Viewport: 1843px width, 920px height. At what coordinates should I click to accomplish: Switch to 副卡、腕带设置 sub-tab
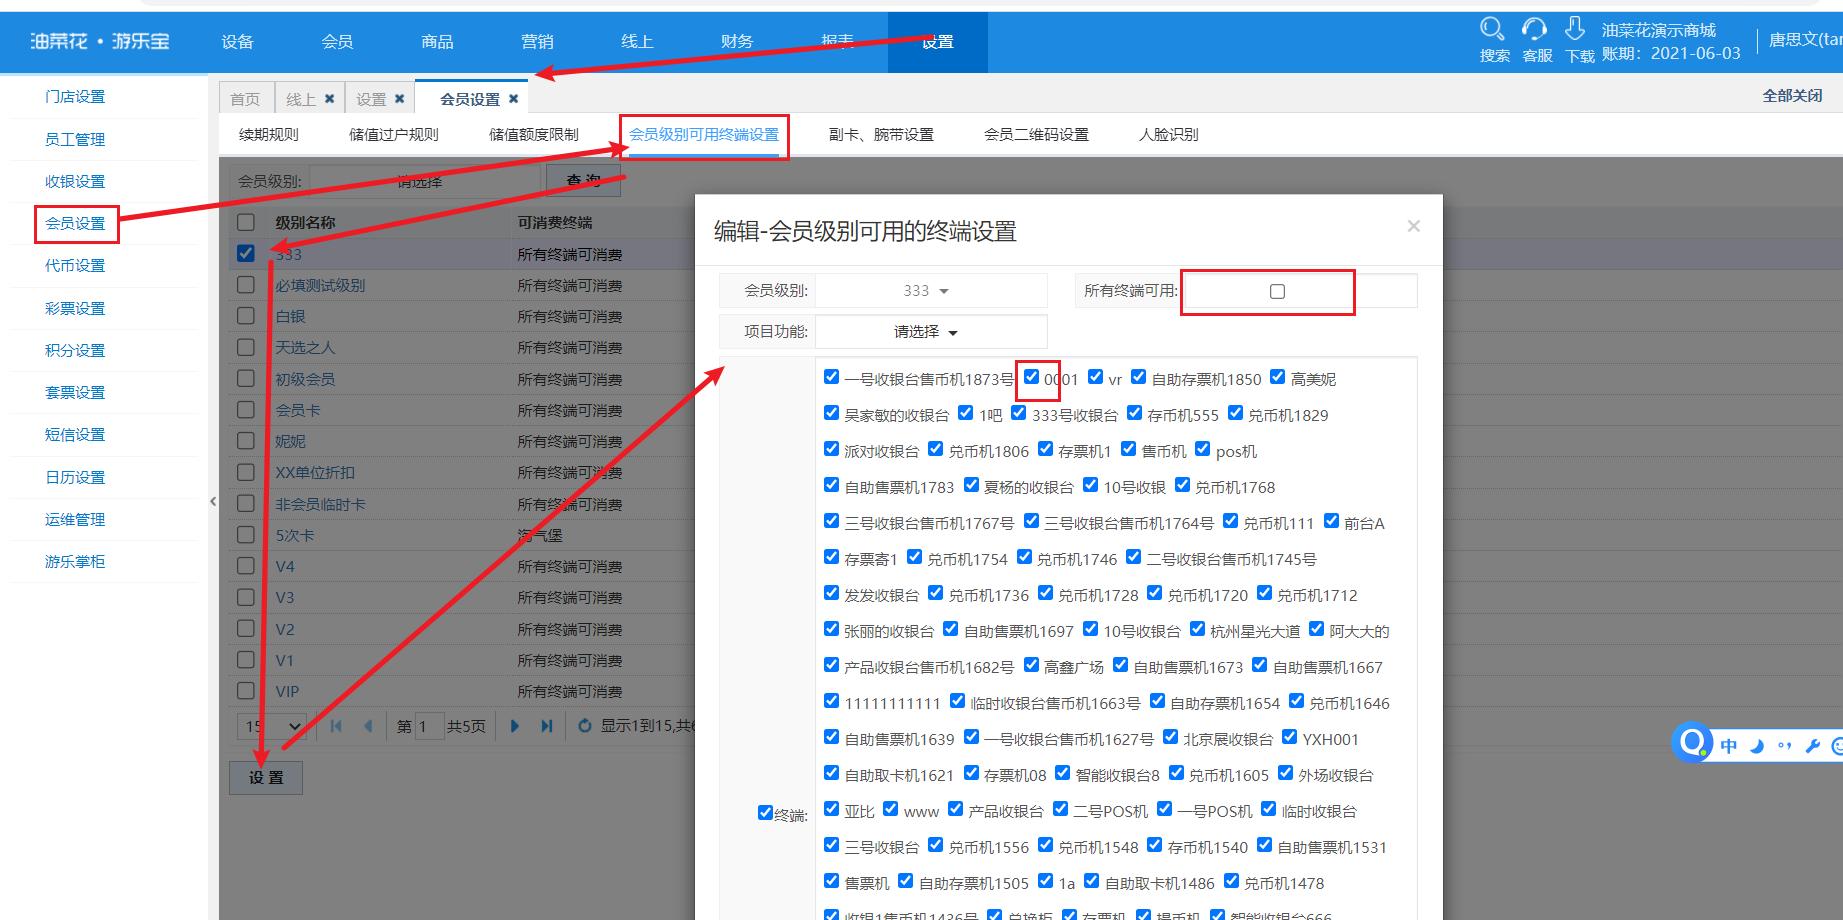pyautogui.click(x=881, y=134)
